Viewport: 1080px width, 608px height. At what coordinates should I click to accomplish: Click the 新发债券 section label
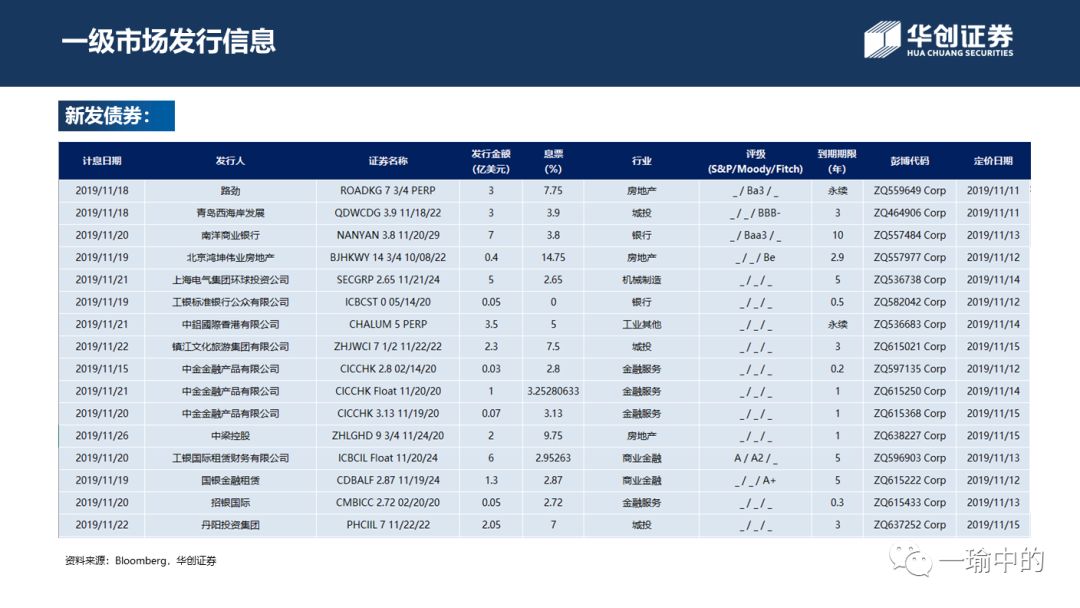[x=116, y=116]
